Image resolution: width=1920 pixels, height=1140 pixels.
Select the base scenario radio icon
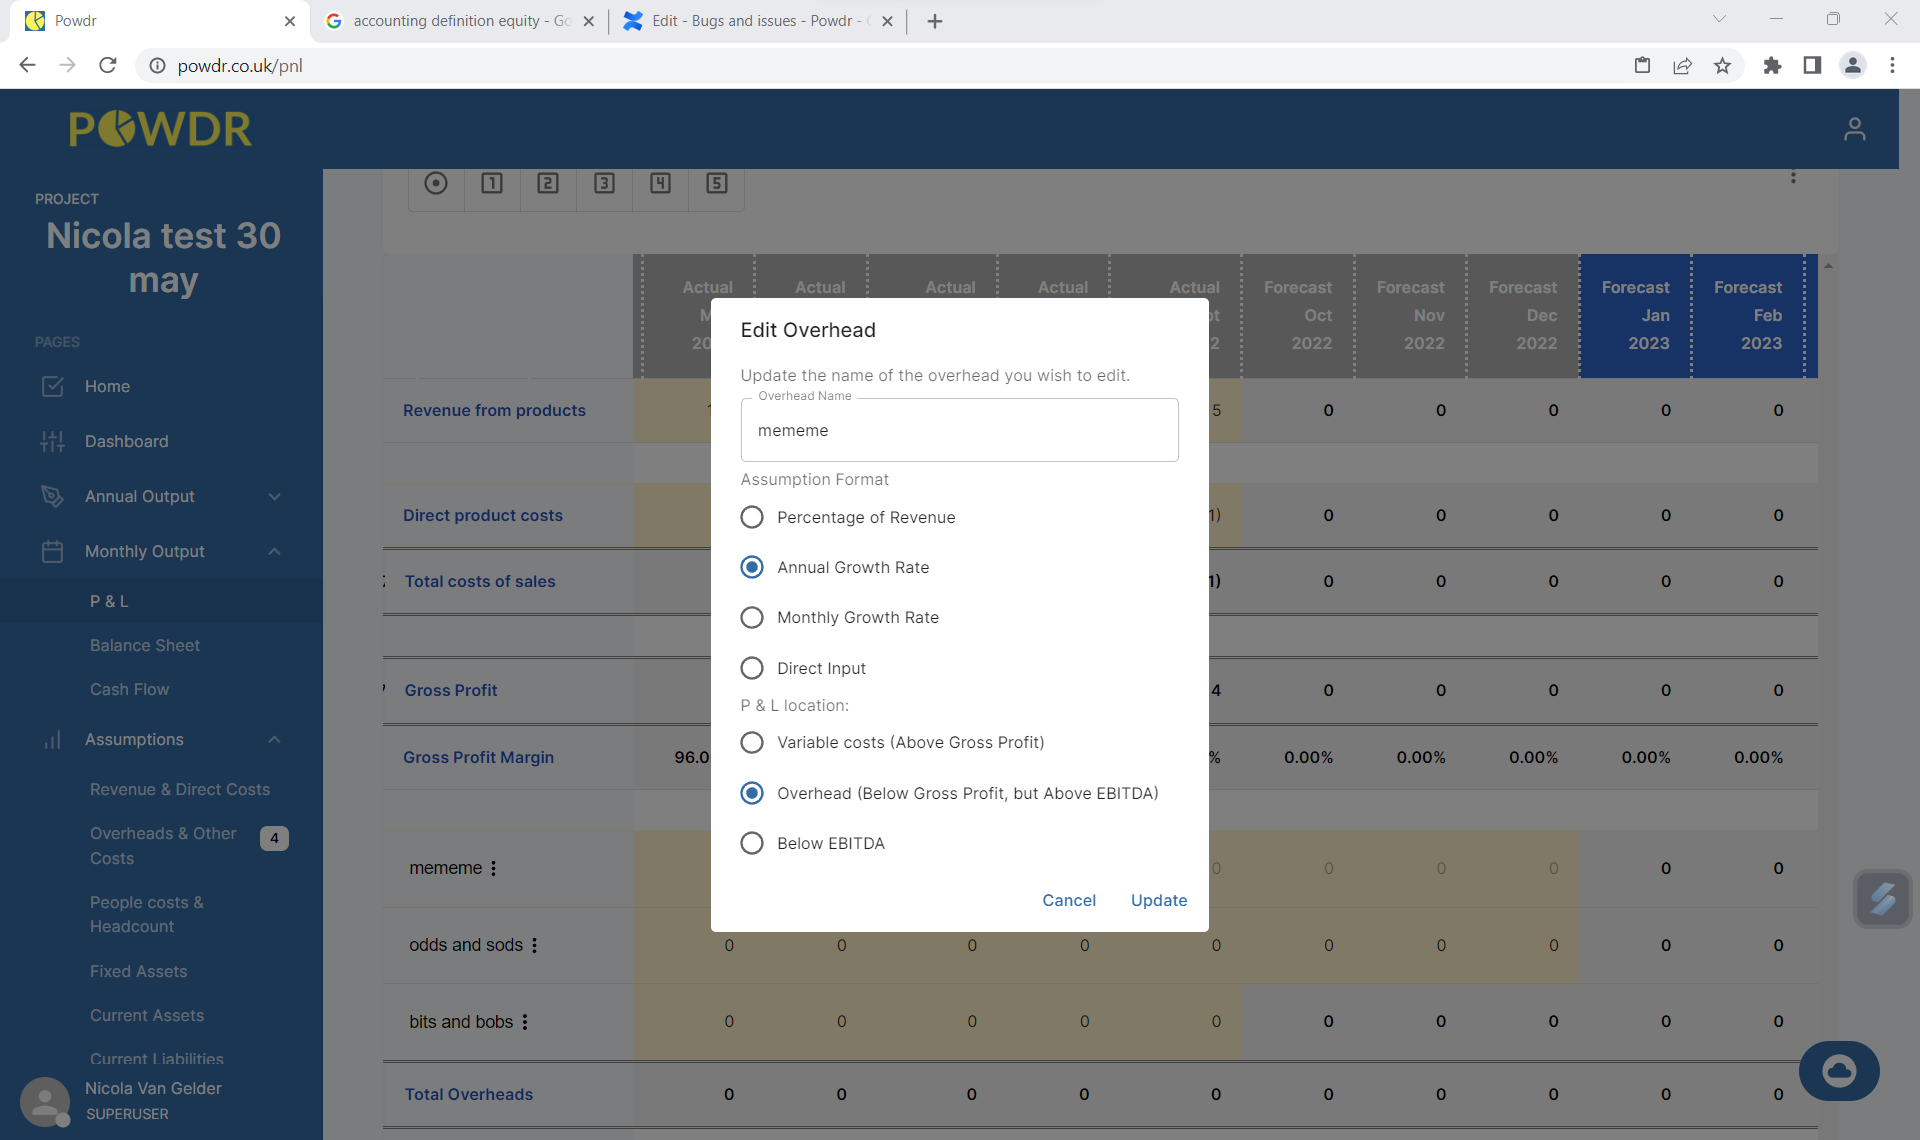[x=436, y=183]
